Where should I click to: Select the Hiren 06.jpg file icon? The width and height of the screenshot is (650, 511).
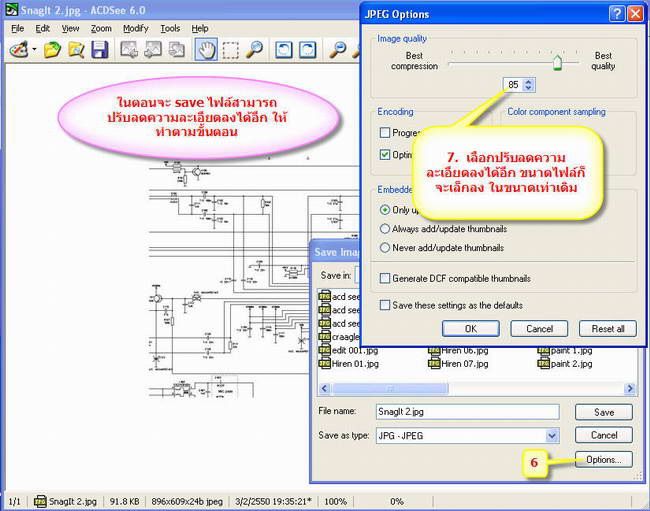point(434,351)
